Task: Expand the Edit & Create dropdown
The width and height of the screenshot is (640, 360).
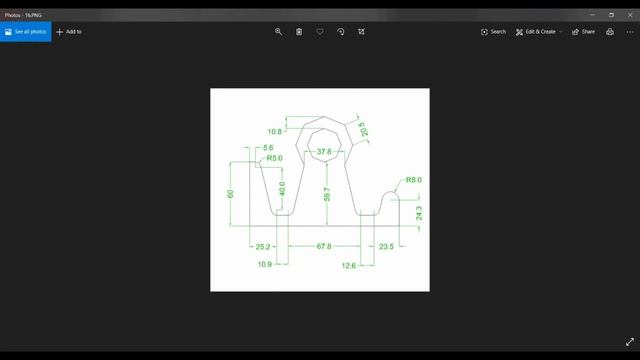Action: (x=539, y=31)
